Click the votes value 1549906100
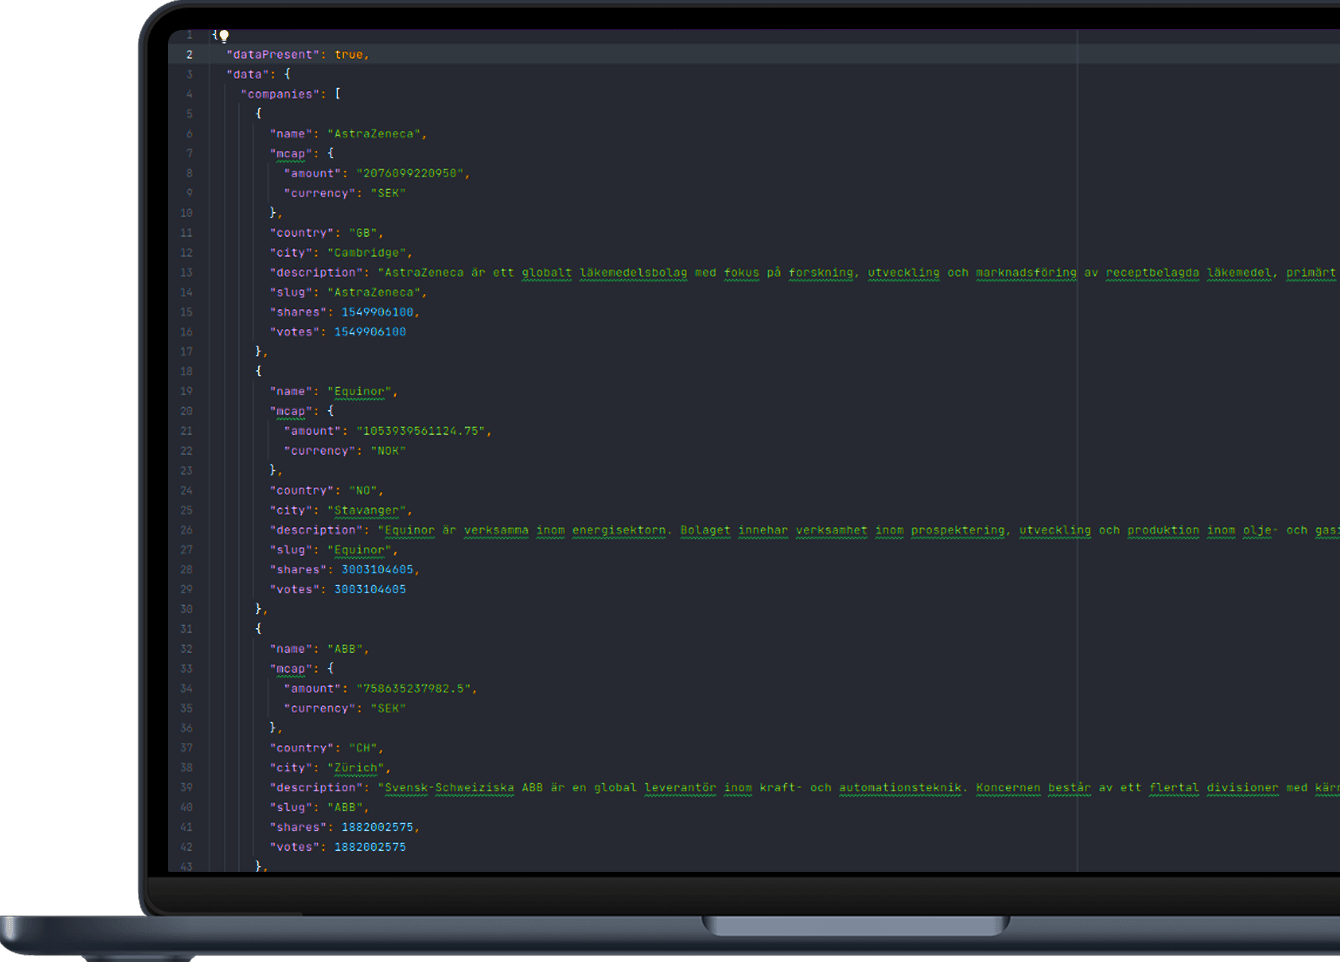The image size is (1340, 964). 370,332
